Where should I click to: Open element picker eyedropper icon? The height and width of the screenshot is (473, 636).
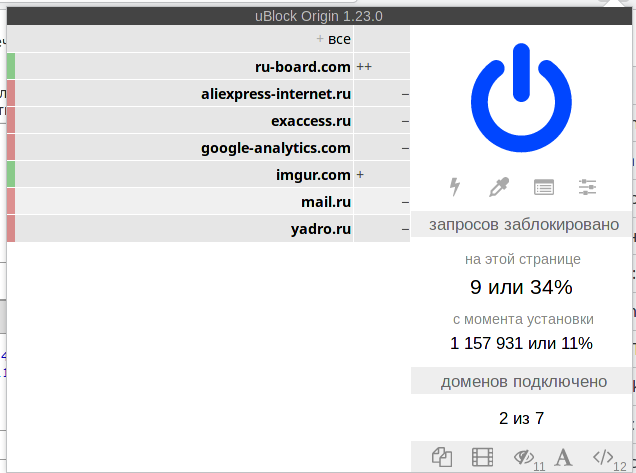499,187
